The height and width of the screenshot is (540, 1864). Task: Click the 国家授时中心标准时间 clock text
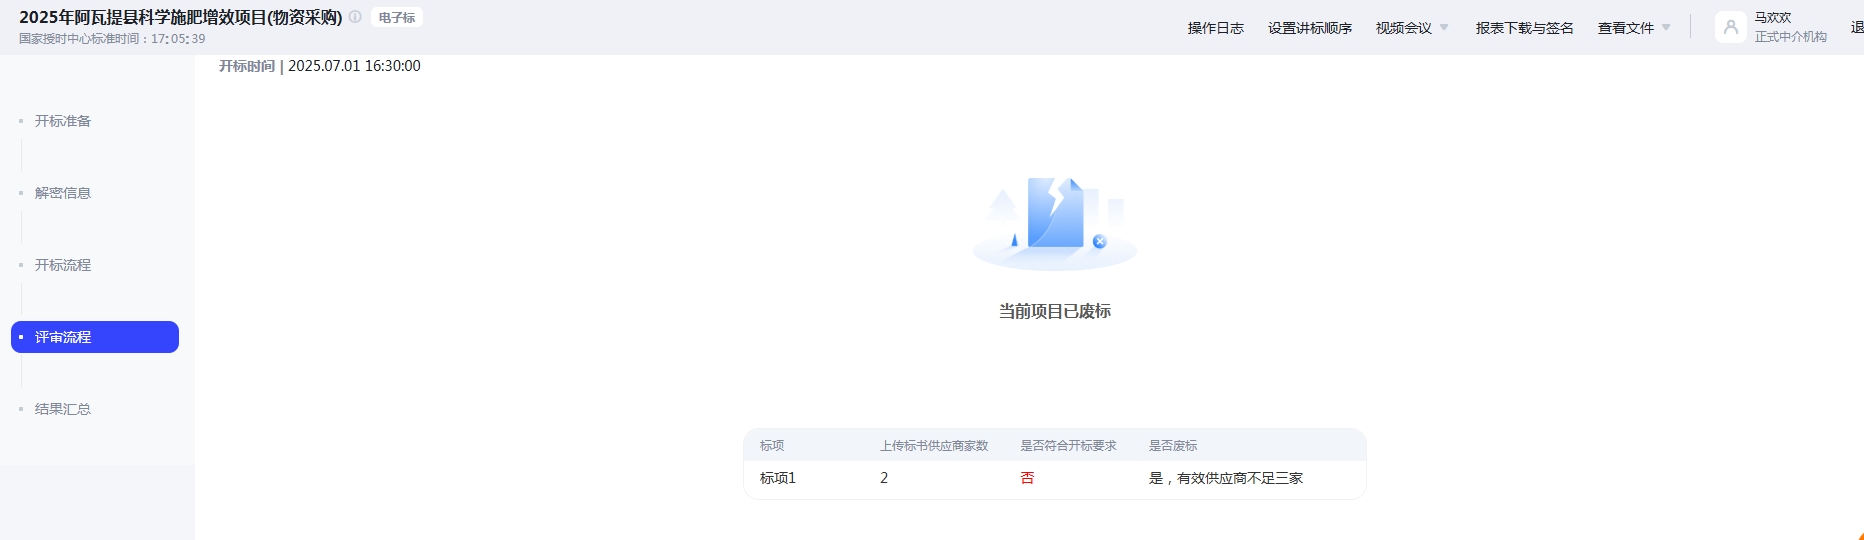click(112, 39)
